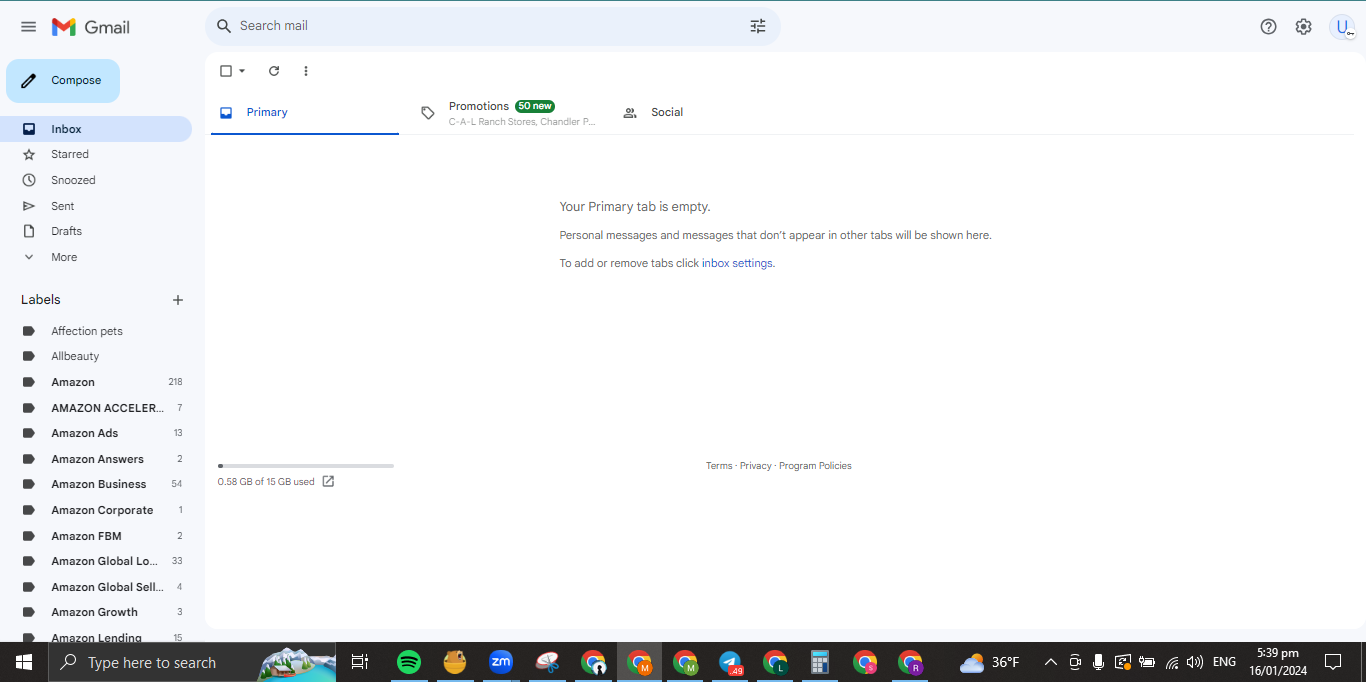Screen dimensions: 1366x682
Task: Open the Amazon Growth label
Action: click(x=96, y=612)
